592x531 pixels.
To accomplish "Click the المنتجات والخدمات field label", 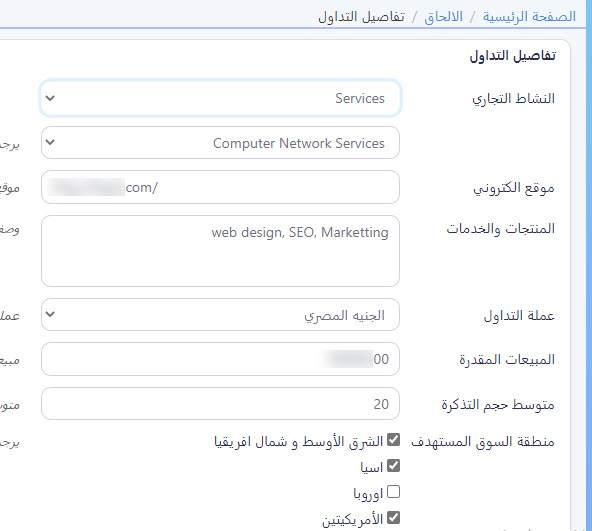I will coord(501,228).
